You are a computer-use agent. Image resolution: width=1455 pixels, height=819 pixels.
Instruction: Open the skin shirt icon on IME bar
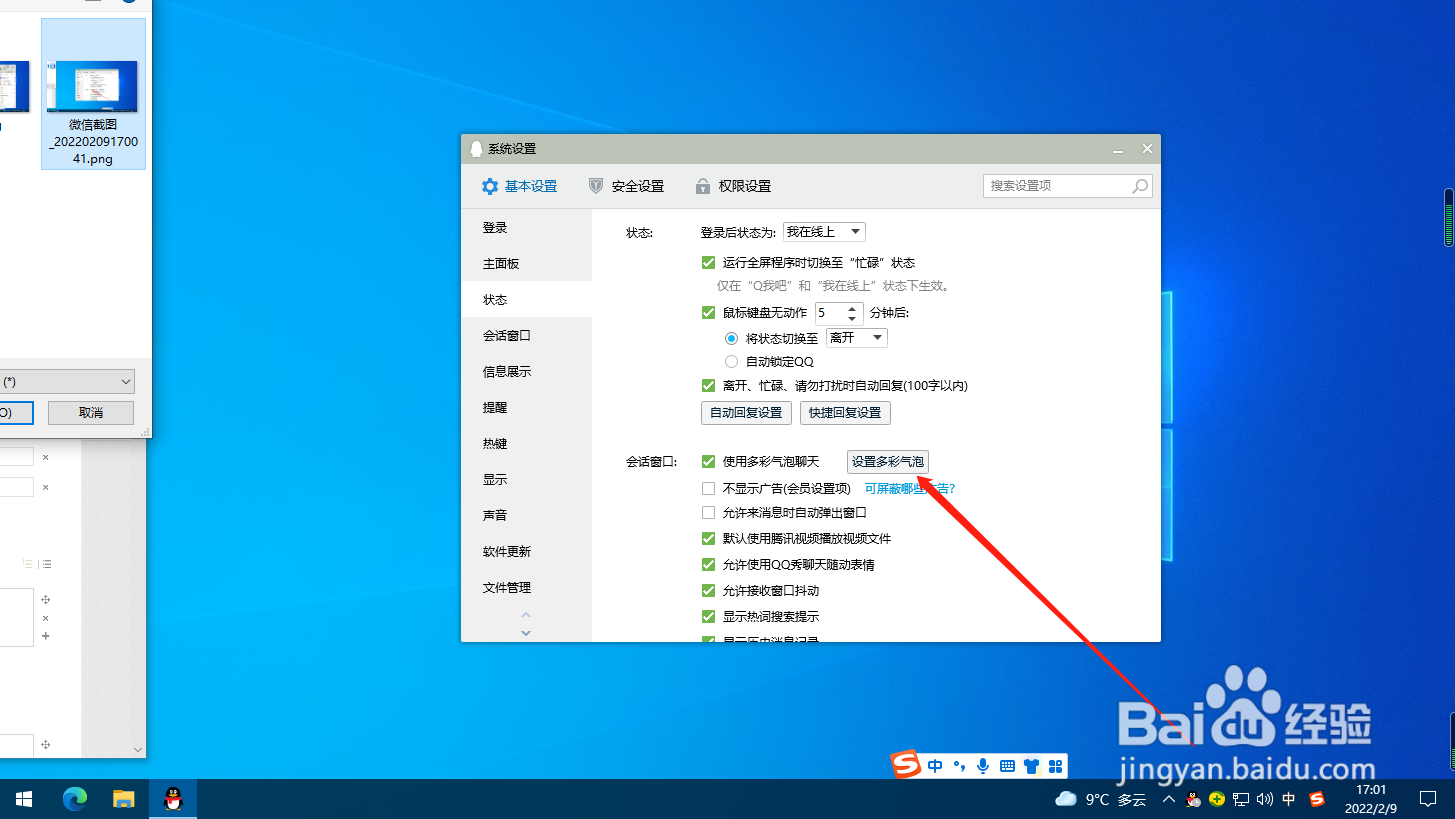tap(1031, 767)
